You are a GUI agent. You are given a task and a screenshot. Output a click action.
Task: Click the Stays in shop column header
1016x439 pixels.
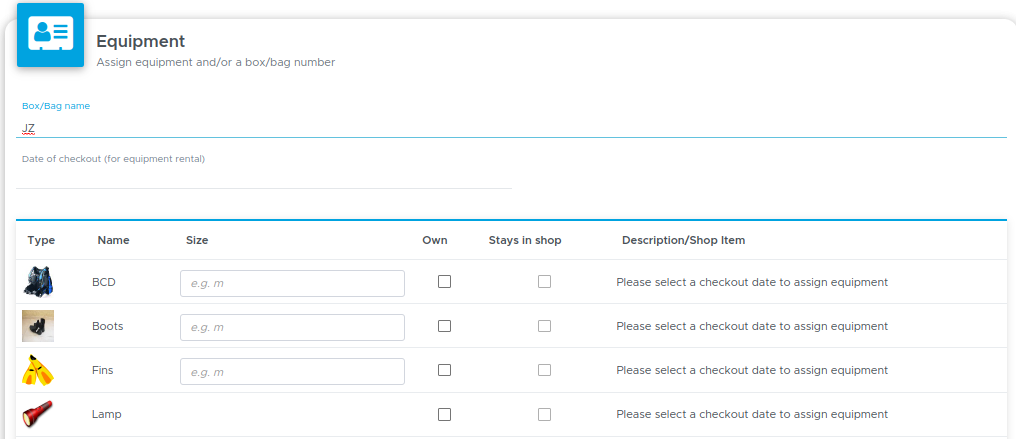click(525, 240)
